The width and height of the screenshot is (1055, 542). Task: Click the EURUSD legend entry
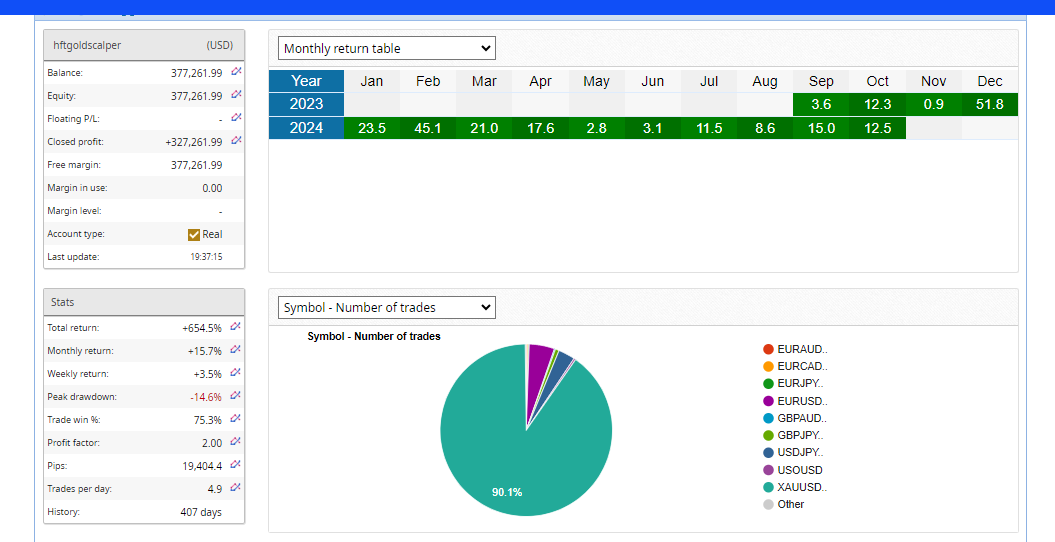click(x=800, y=401)
